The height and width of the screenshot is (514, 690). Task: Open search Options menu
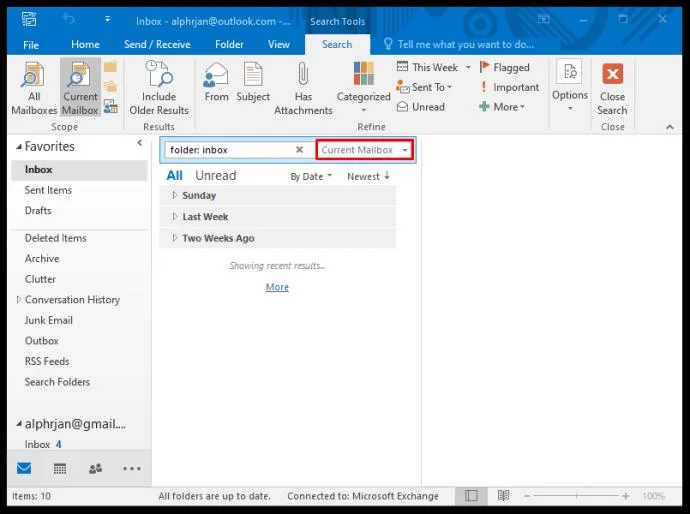pos(570,85)
